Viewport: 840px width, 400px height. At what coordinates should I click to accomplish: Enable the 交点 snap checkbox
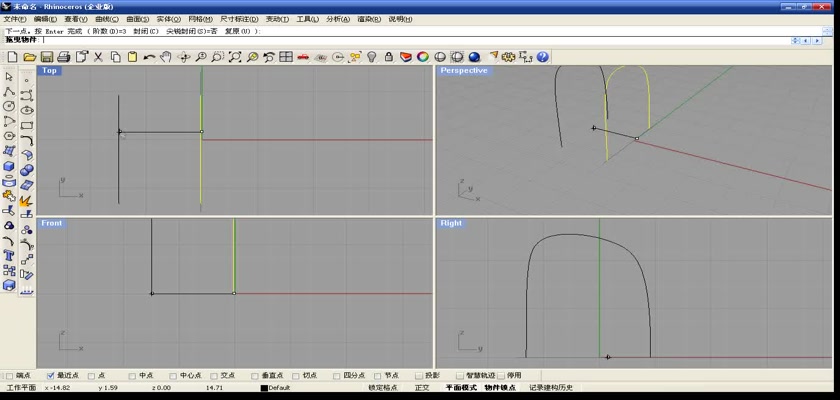(214, 376)
